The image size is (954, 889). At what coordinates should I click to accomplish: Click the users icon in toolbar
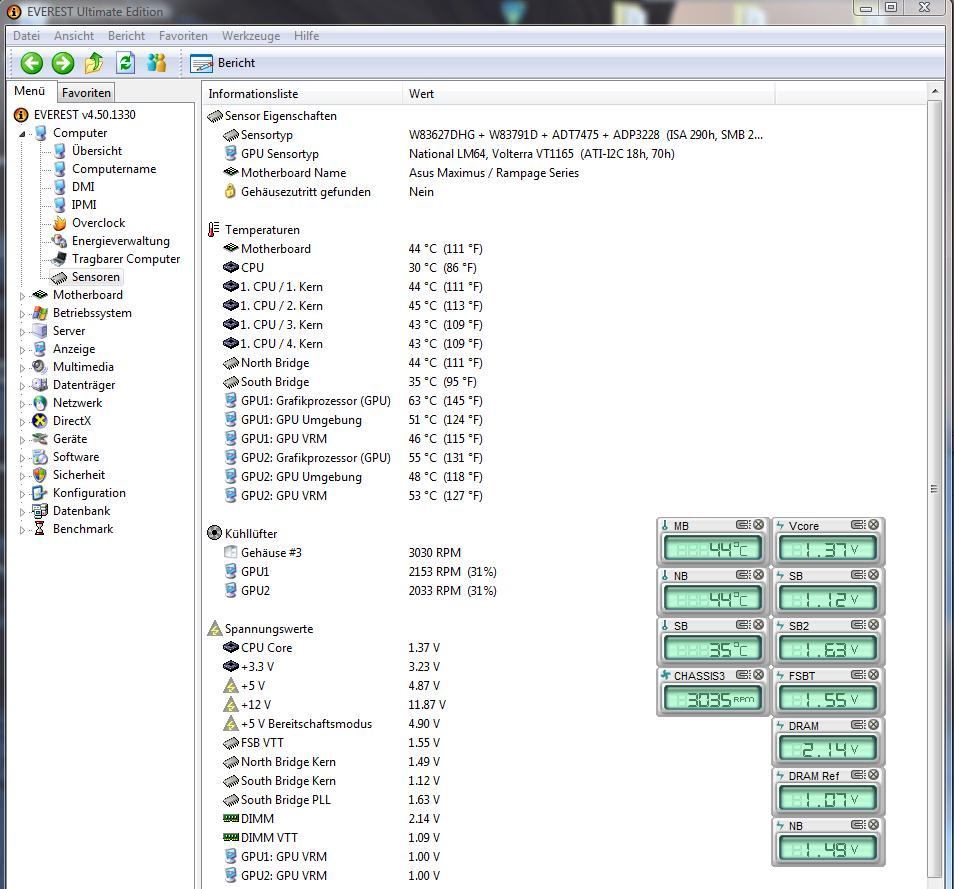coord(157,63)
